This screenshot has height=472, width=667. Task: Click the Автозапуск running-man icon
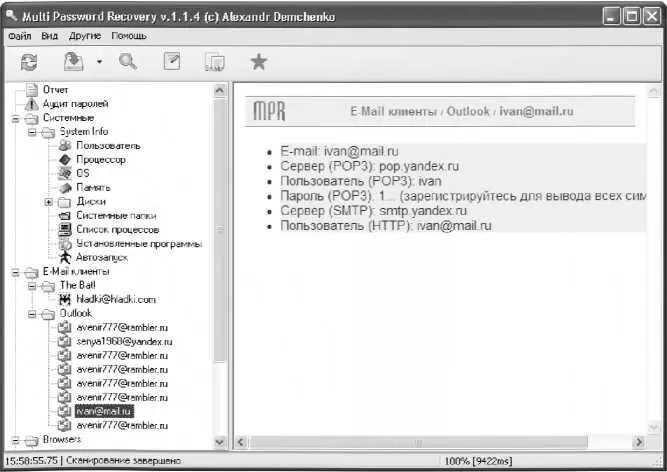(x=65, y=258)
